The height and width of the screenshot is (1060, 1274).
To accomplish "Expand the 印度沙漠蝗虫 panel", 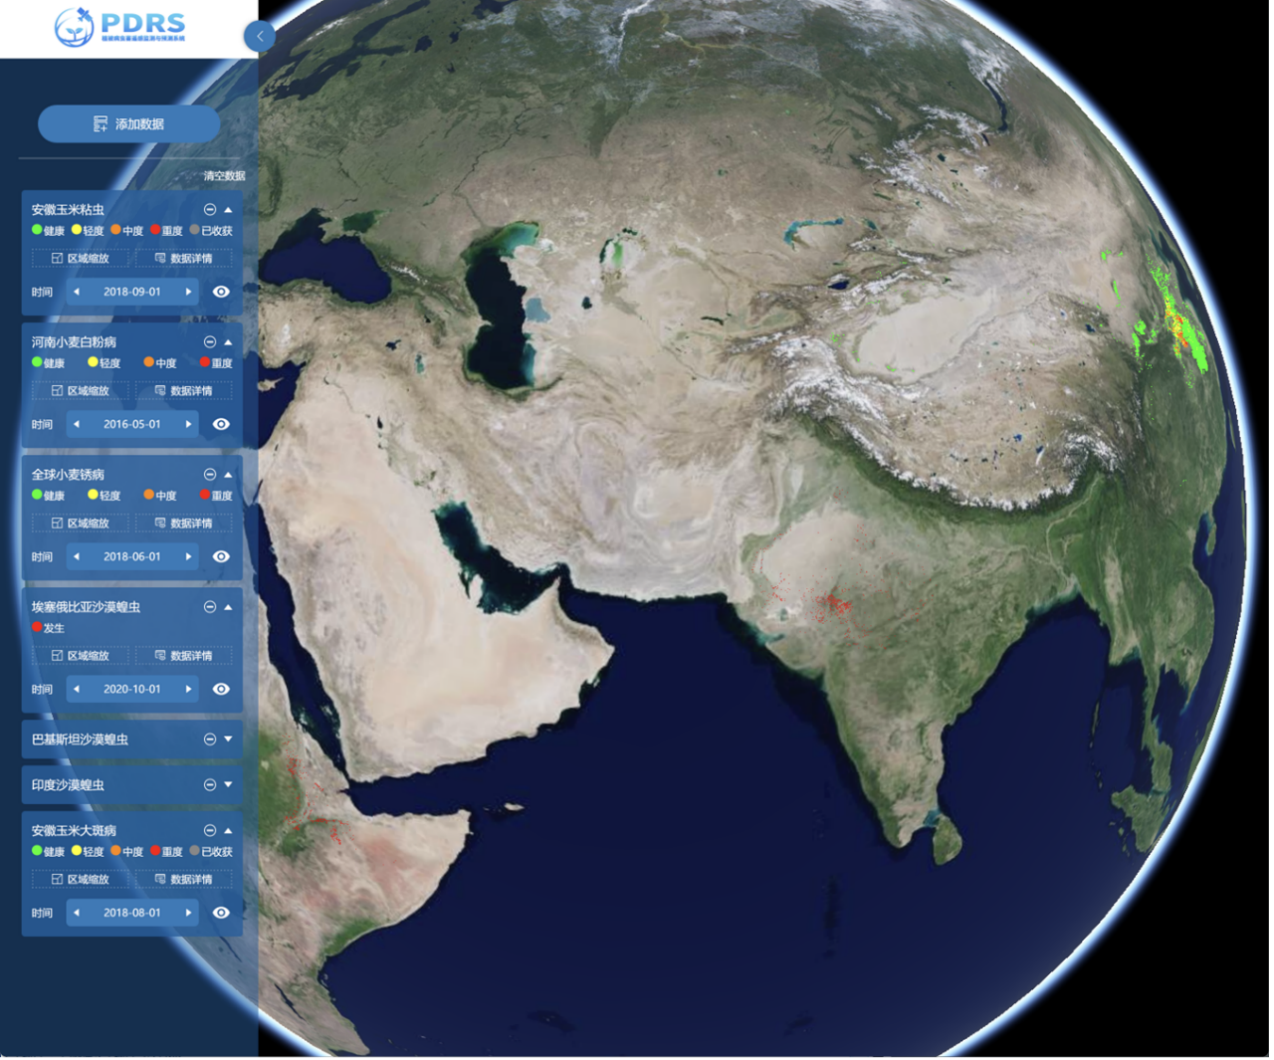I will click(226, 786).
